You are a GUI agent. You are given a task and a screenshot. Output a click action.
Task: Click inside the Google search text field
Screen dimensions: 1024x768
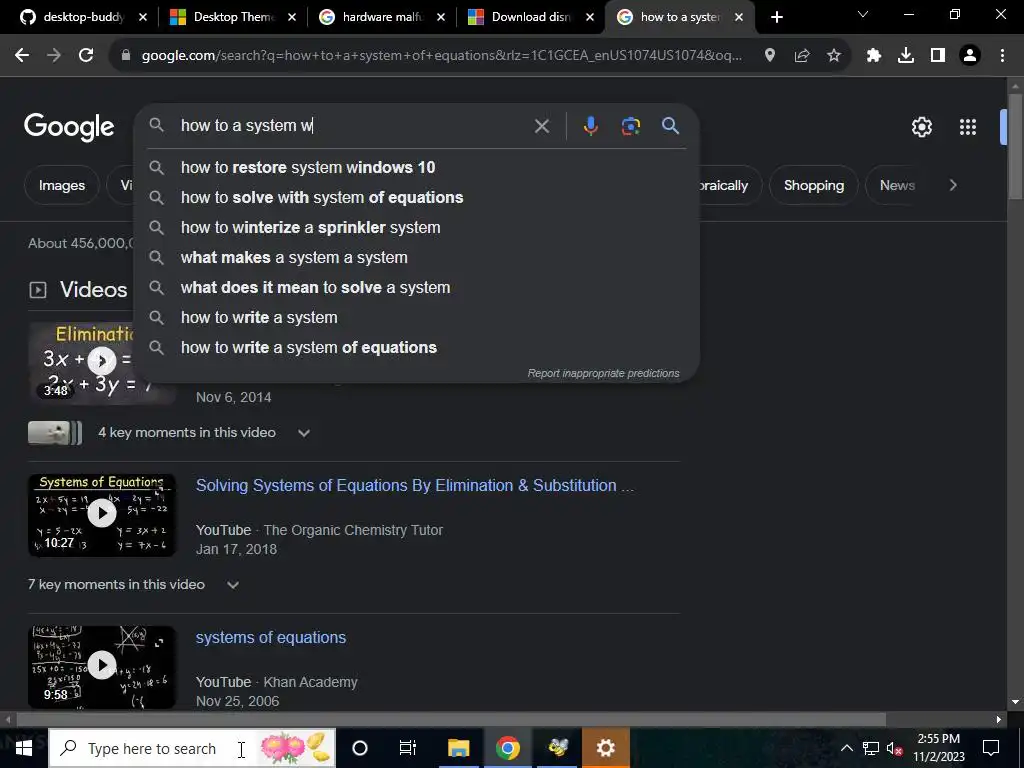[353, 125]
